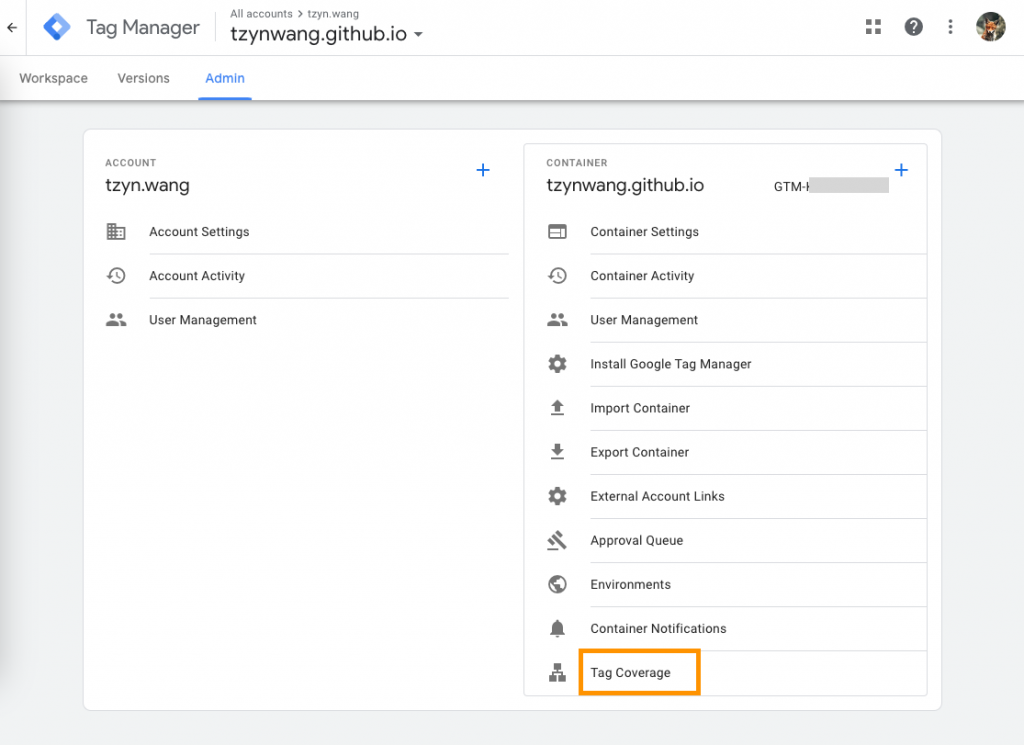
Task: Open the Google apps grid icon
Action: 873,27
